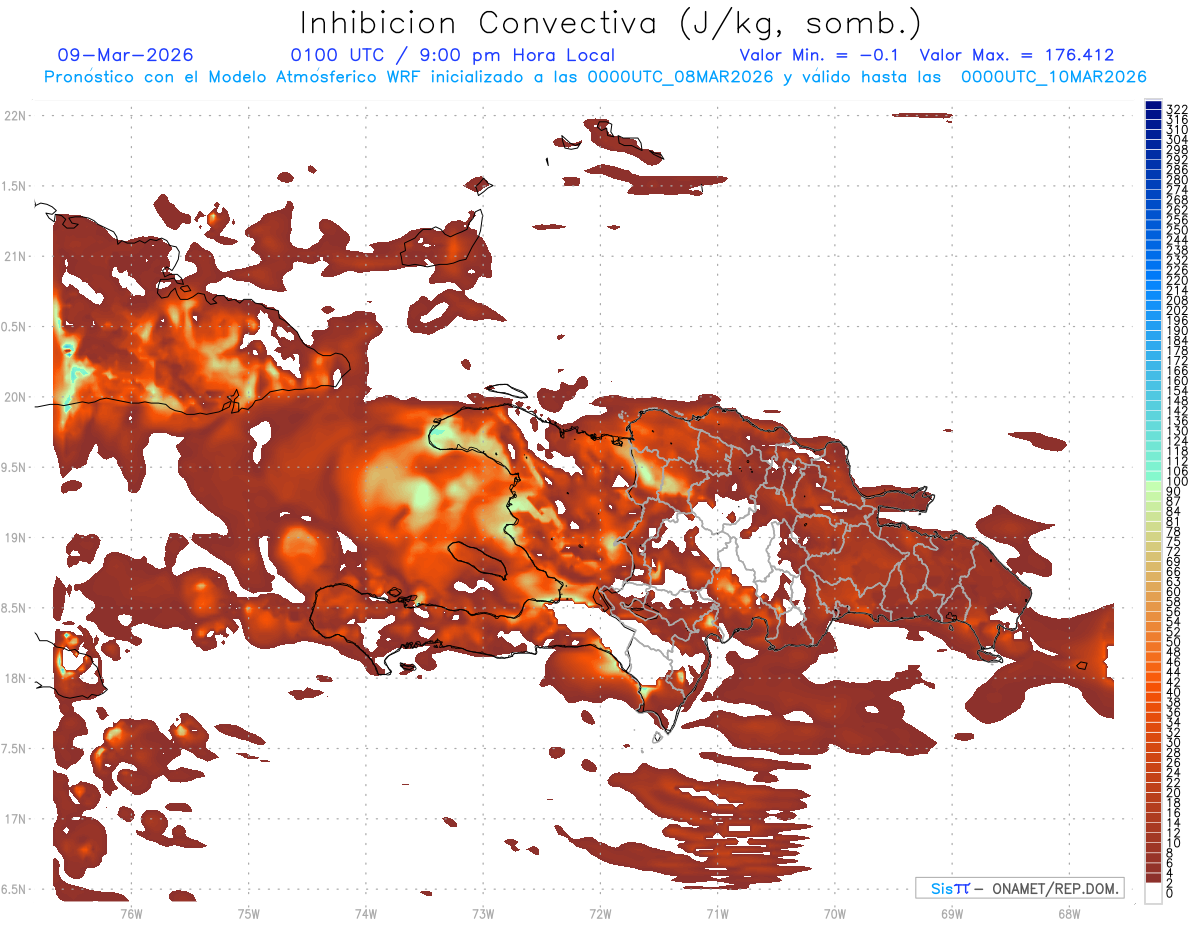The height and width of the screenshot is (927, 1200).
Task: Click the '19N' latitude label
Action: (17, 537)
